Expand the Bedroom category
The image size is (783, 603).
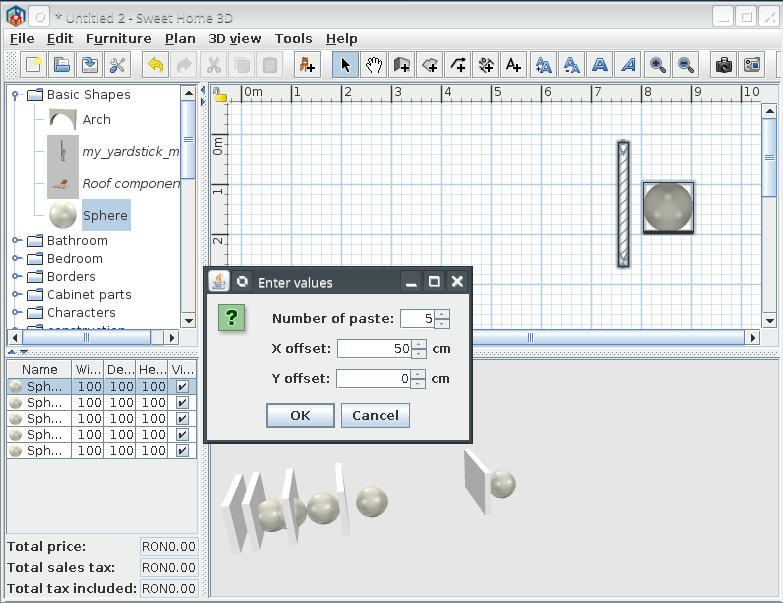tap(16, 259)
